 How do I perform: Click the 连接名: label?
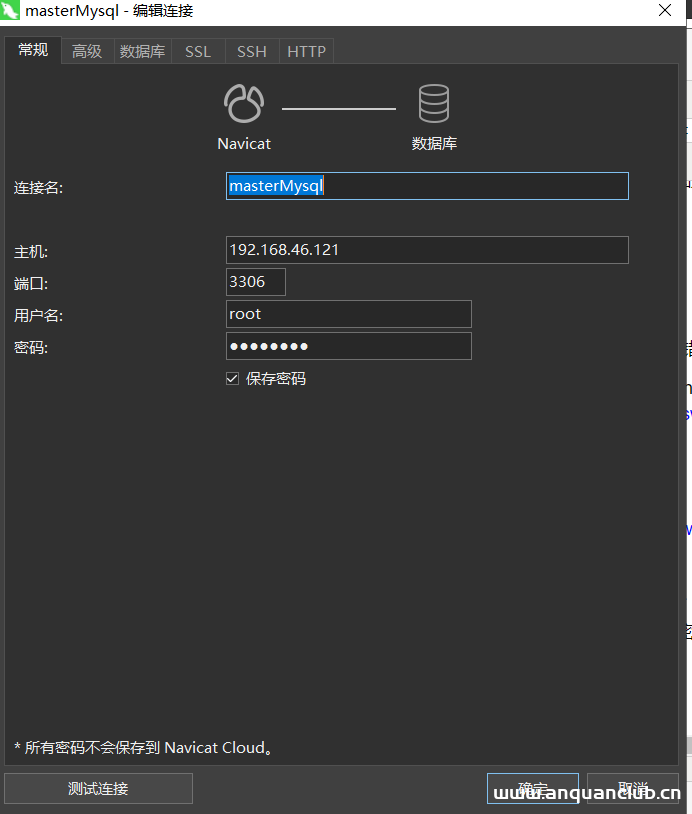38,187
